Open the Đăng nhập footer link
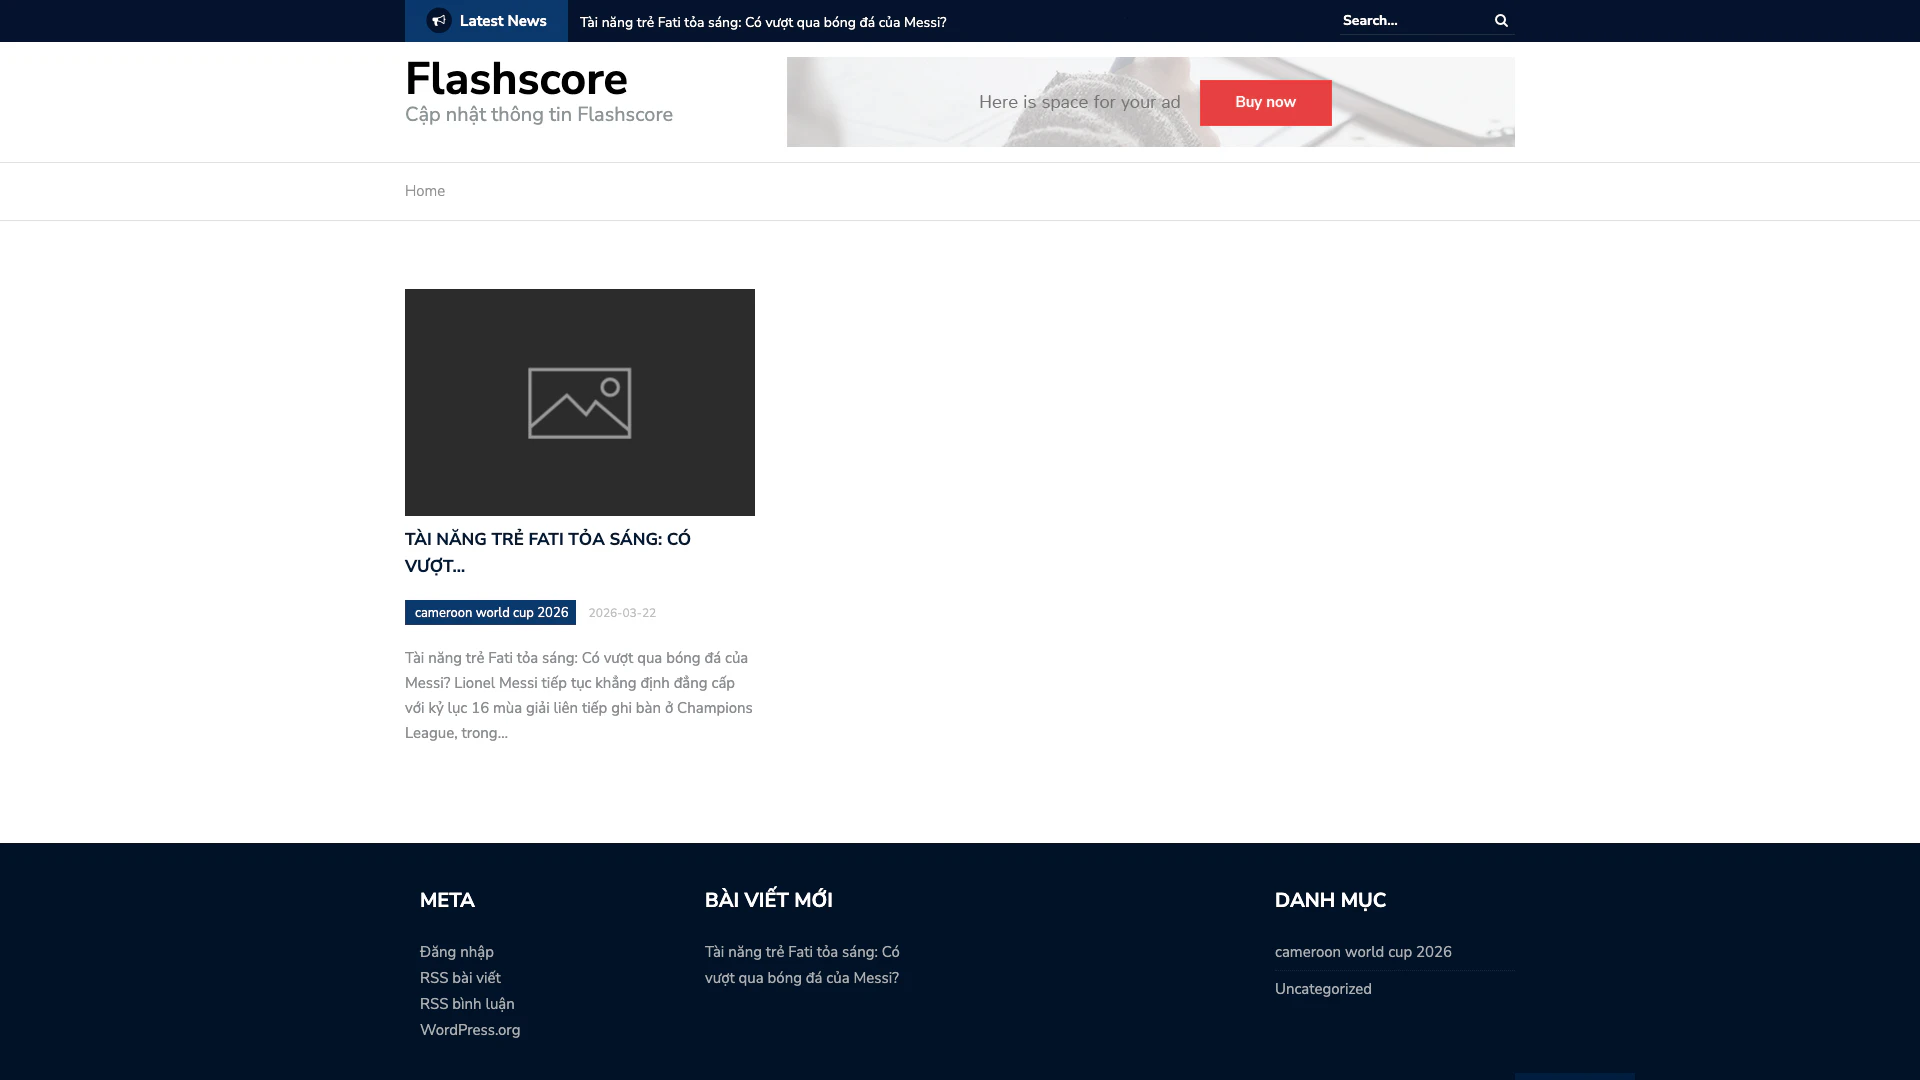 pos(457,952)
